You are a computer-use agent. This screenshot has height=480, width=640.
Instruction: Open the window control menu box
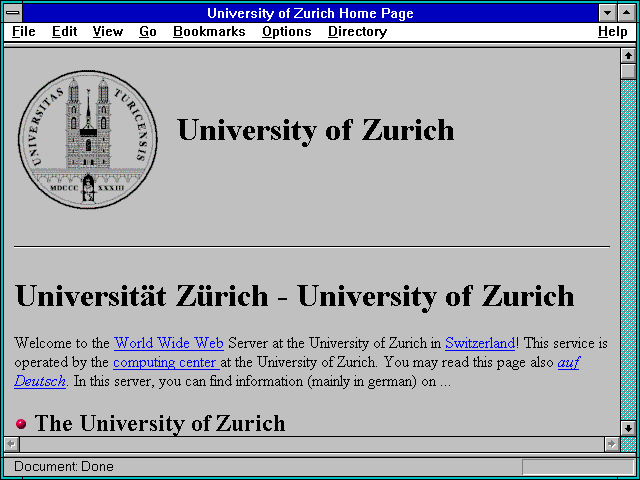point(13,13)
